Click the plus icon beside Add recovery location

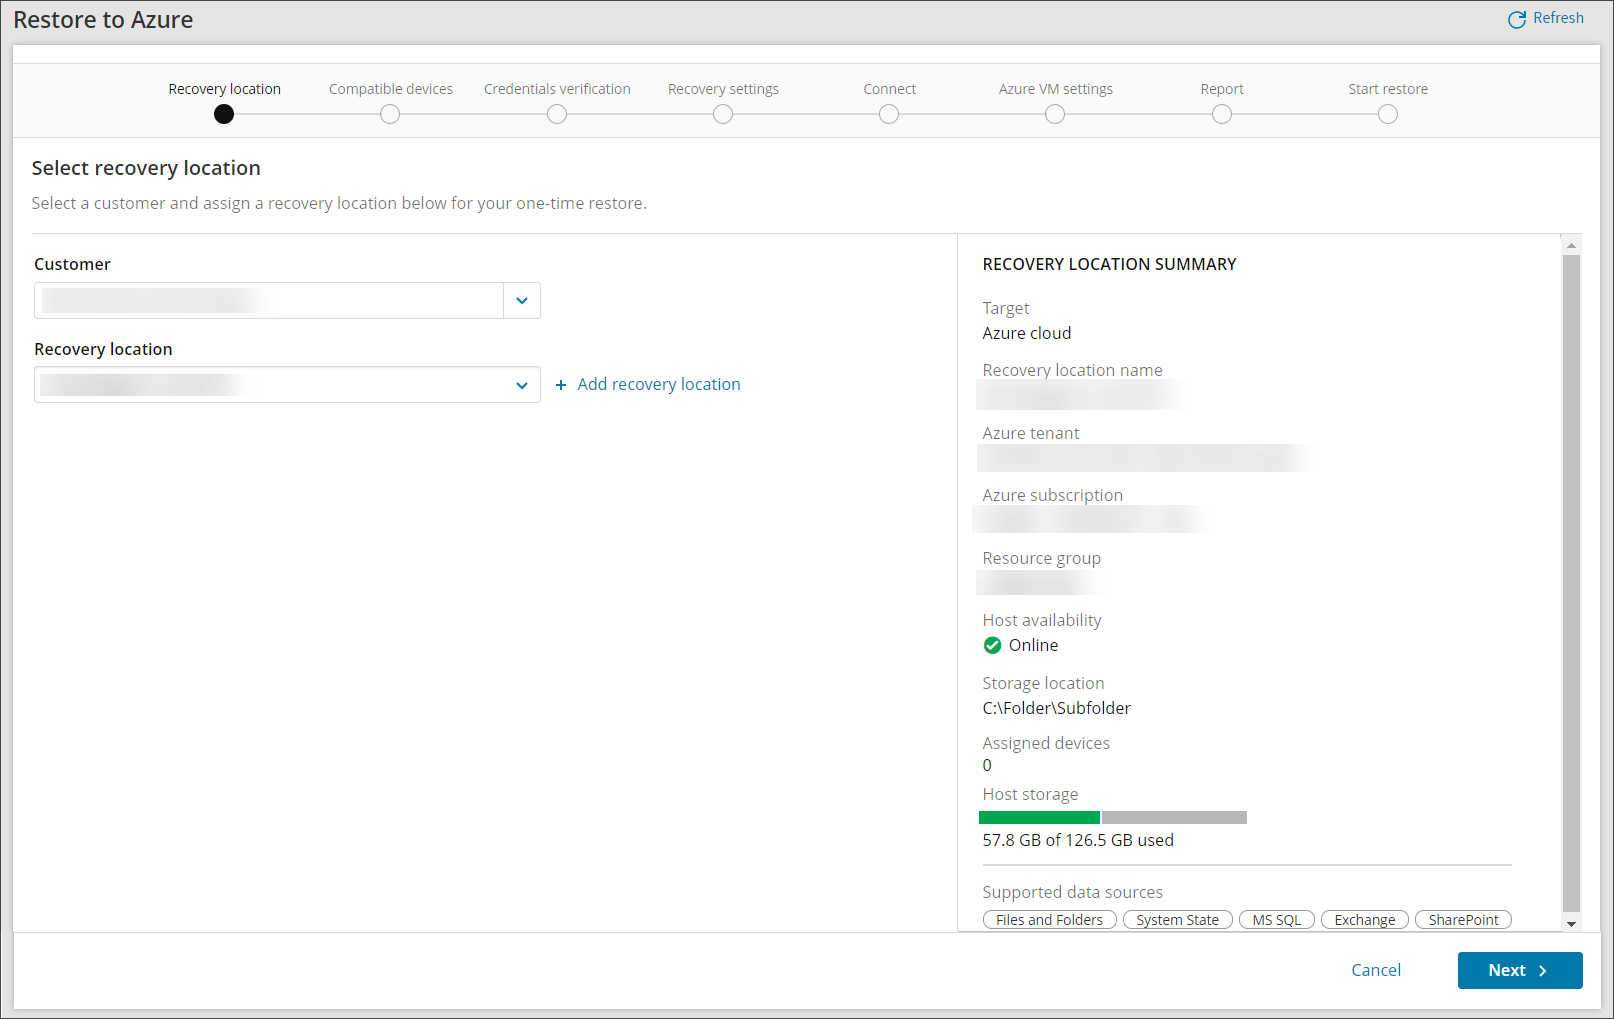[561, 385]
